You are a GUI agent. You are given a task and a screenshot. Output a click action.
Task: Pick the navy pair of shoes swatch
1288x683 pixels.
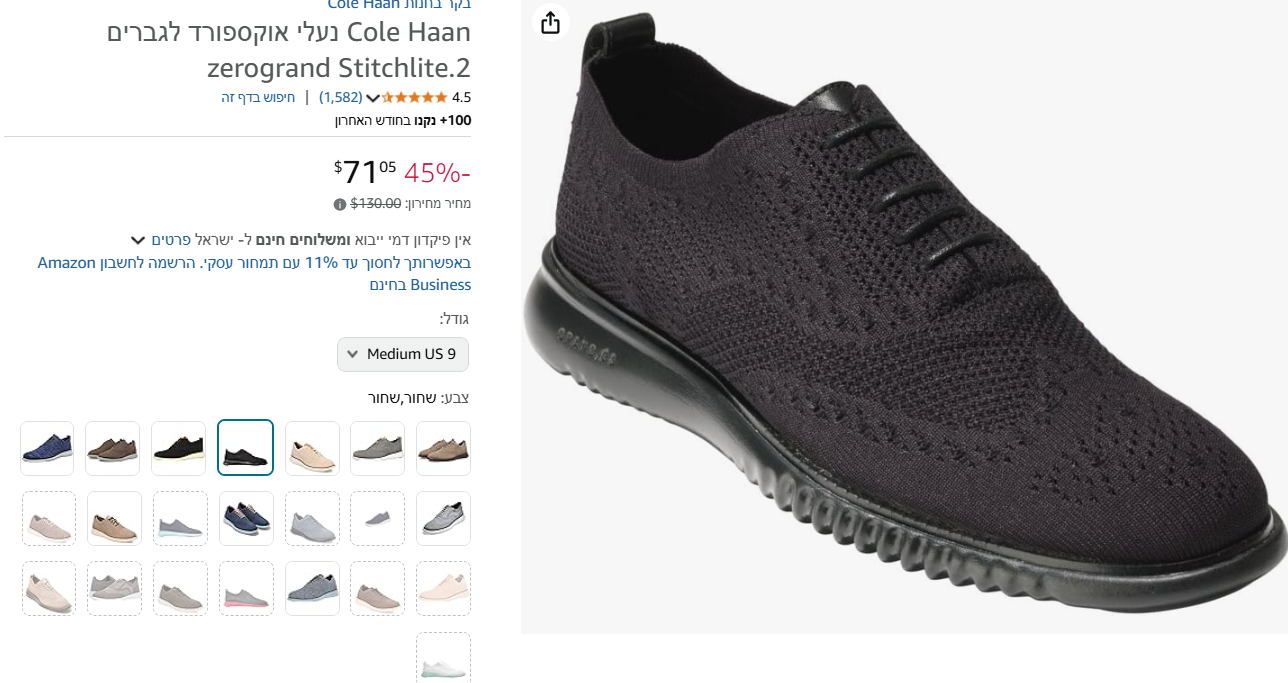coord(246,518)
